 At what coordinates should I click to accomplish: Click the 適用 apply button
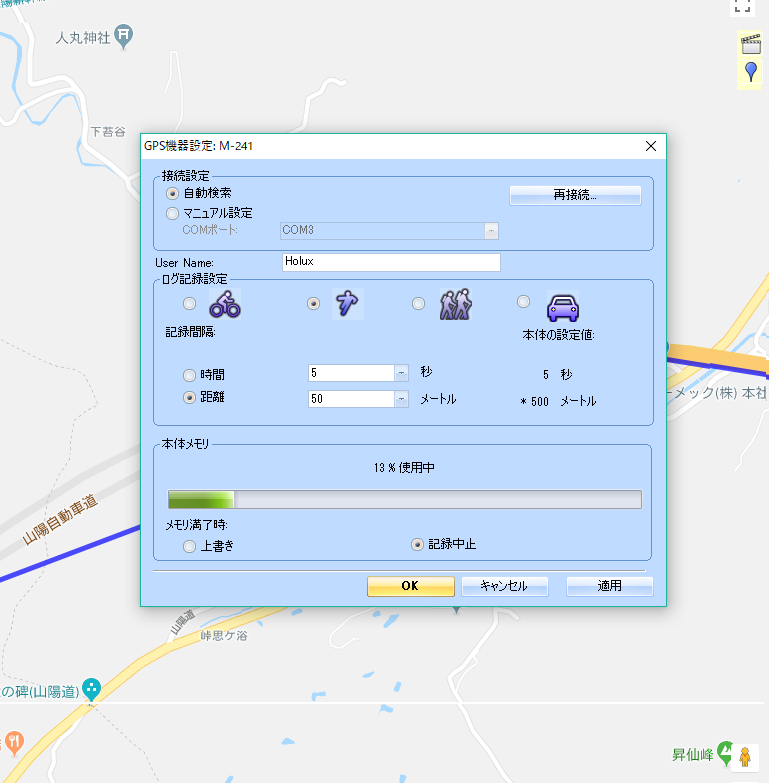coord(610,586)
